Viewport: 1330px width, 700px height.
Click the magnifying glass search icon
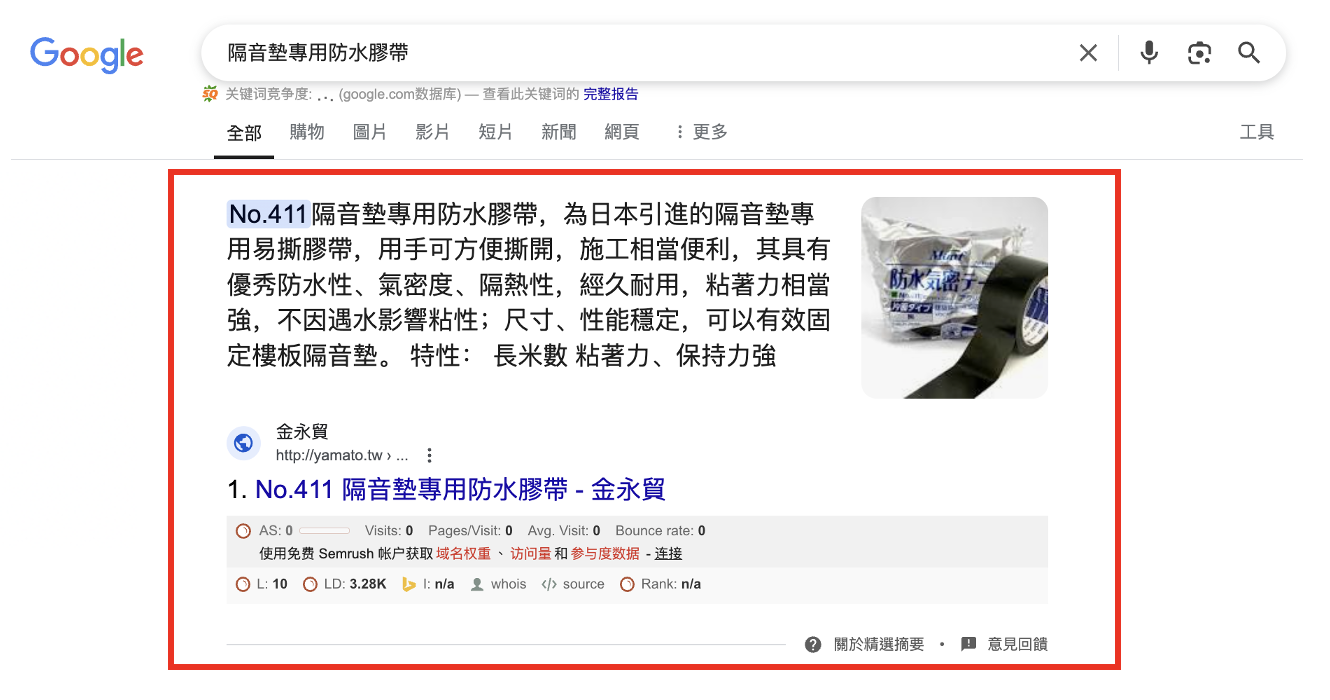click(1249, 53)
